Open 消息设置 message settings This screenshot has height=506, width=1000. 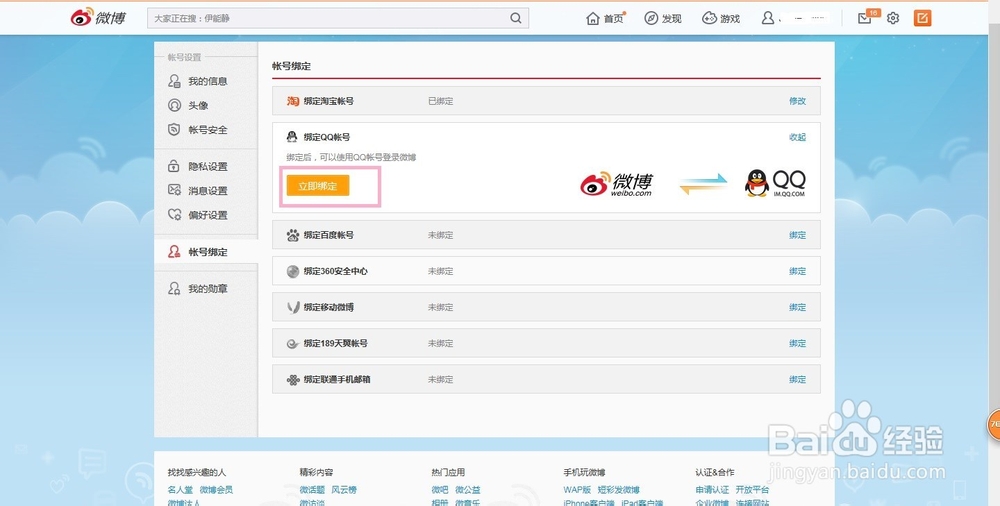207,191
